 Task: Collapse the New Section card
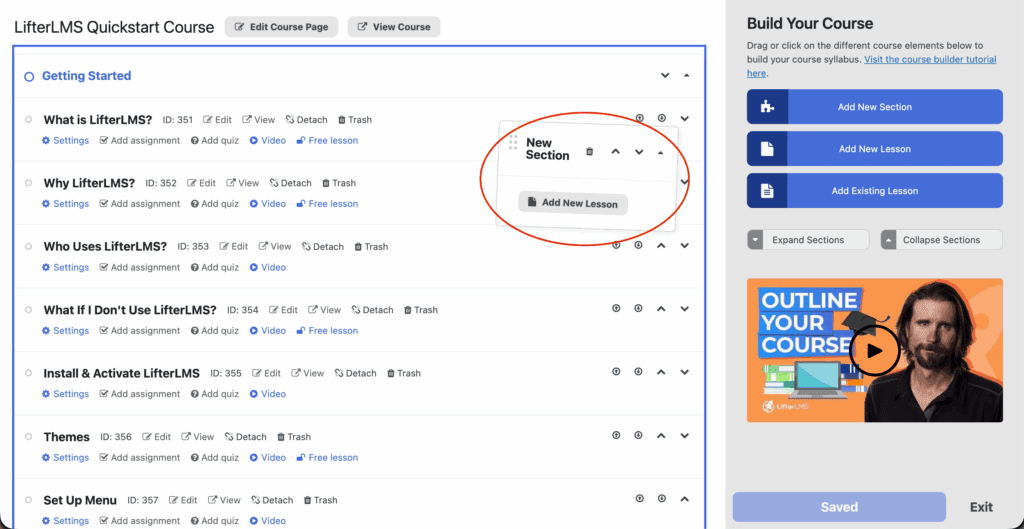tap(660, 152)
